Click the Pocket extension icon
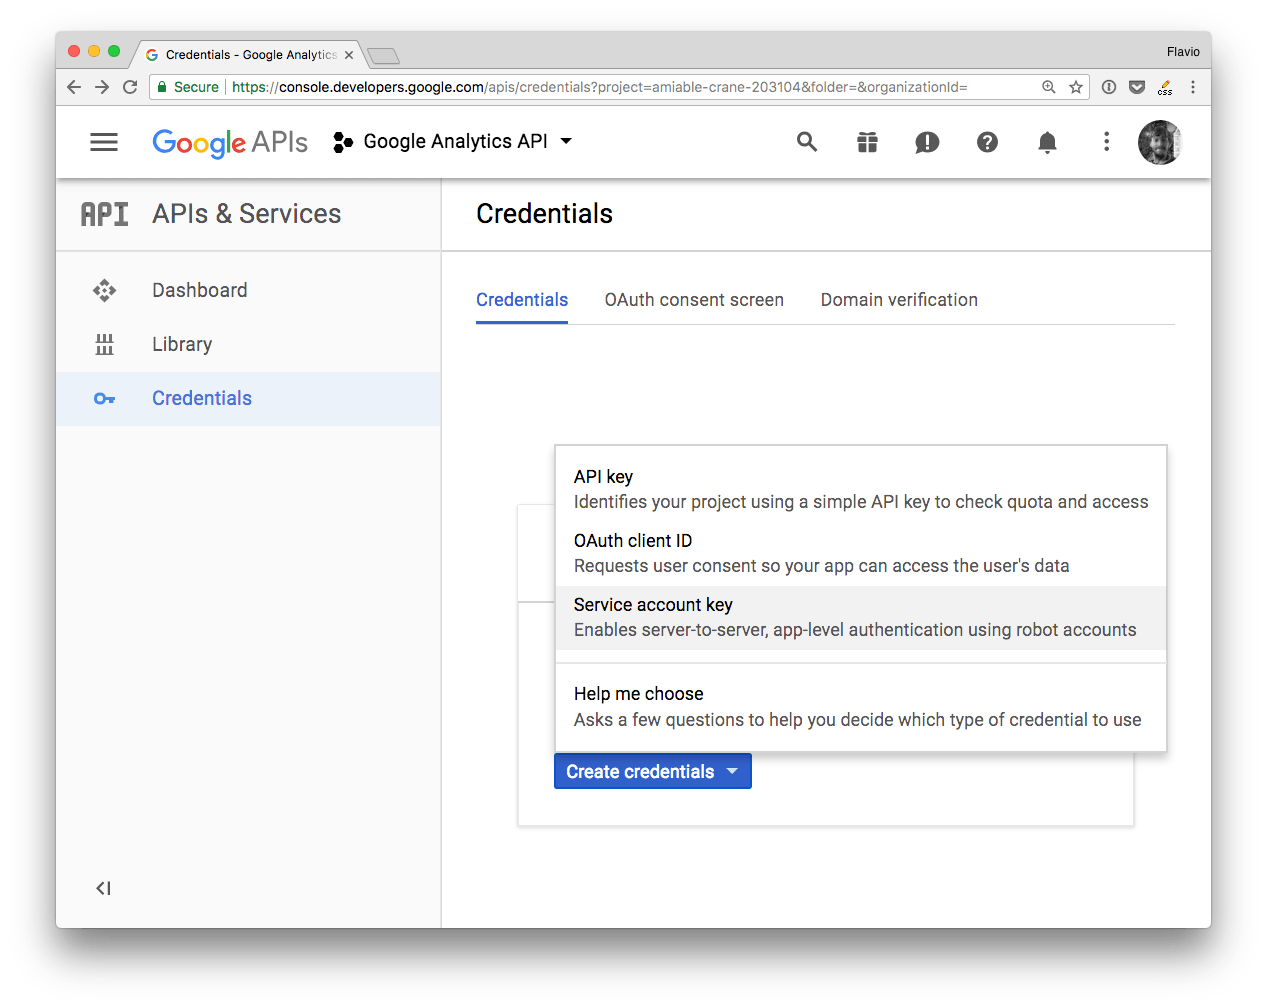 coord(1137,87)
